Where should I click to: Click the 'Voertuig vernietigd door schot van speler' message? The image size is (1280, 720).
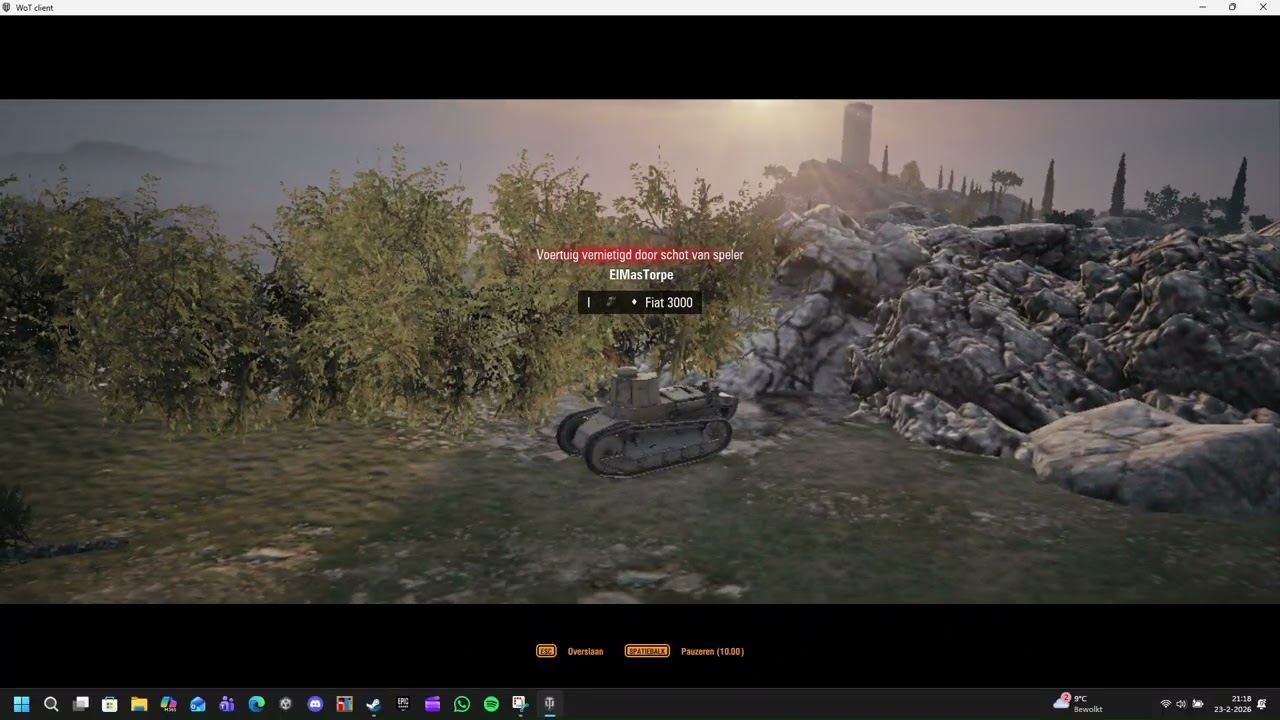tap(640, 255)
